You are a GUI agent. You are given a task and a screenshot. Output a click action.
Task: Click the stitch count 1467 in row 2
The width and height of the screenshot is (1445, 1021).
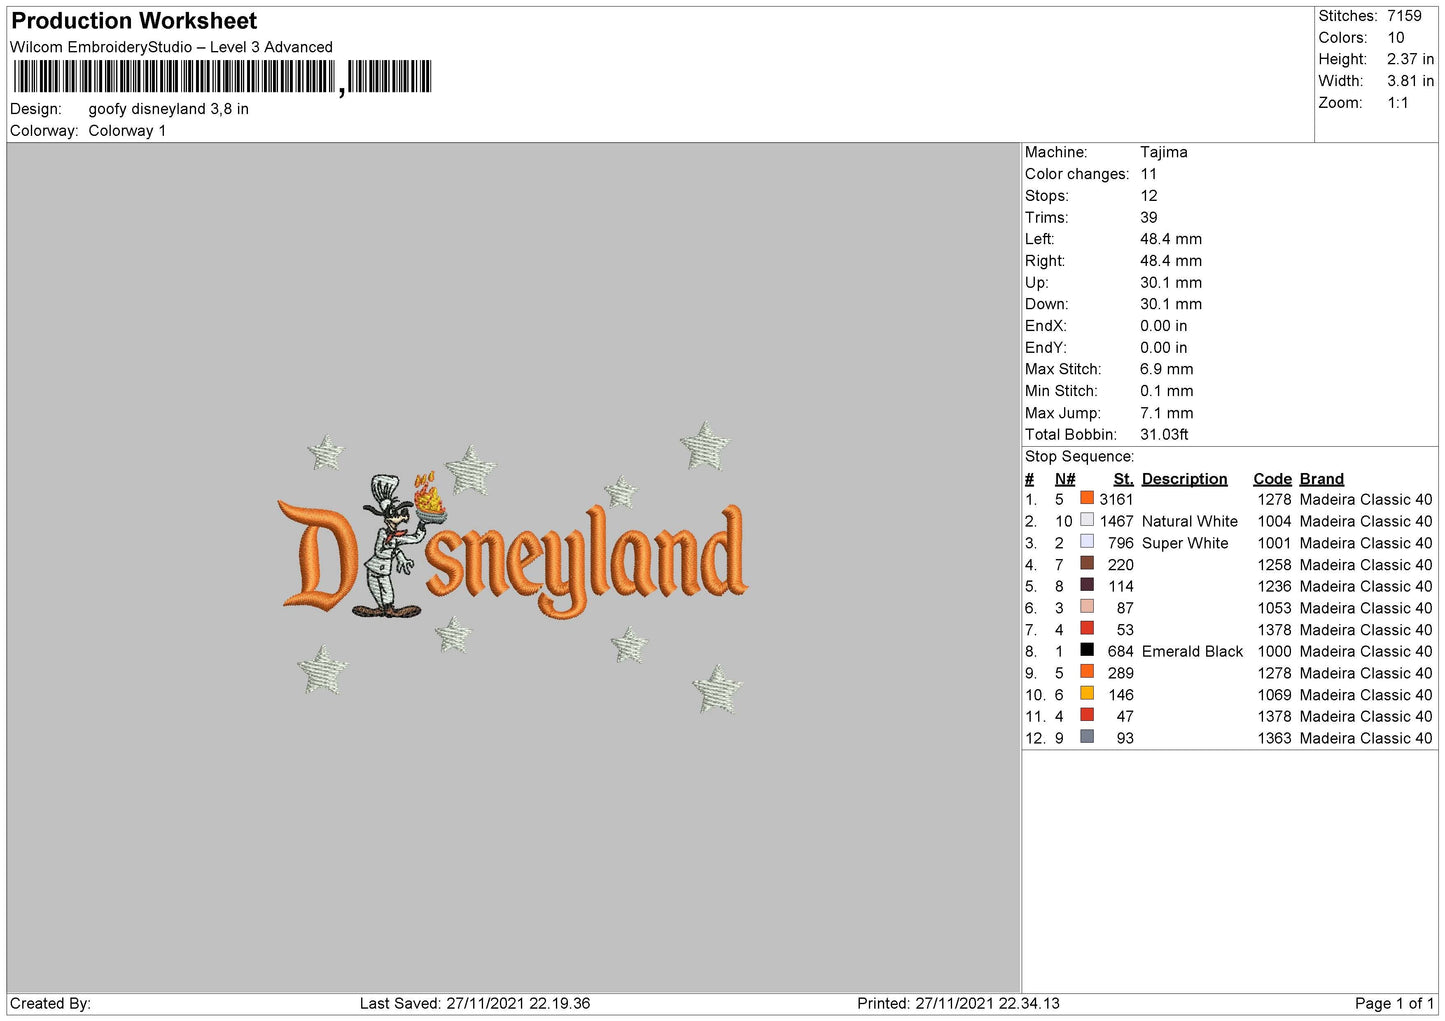1116,522
